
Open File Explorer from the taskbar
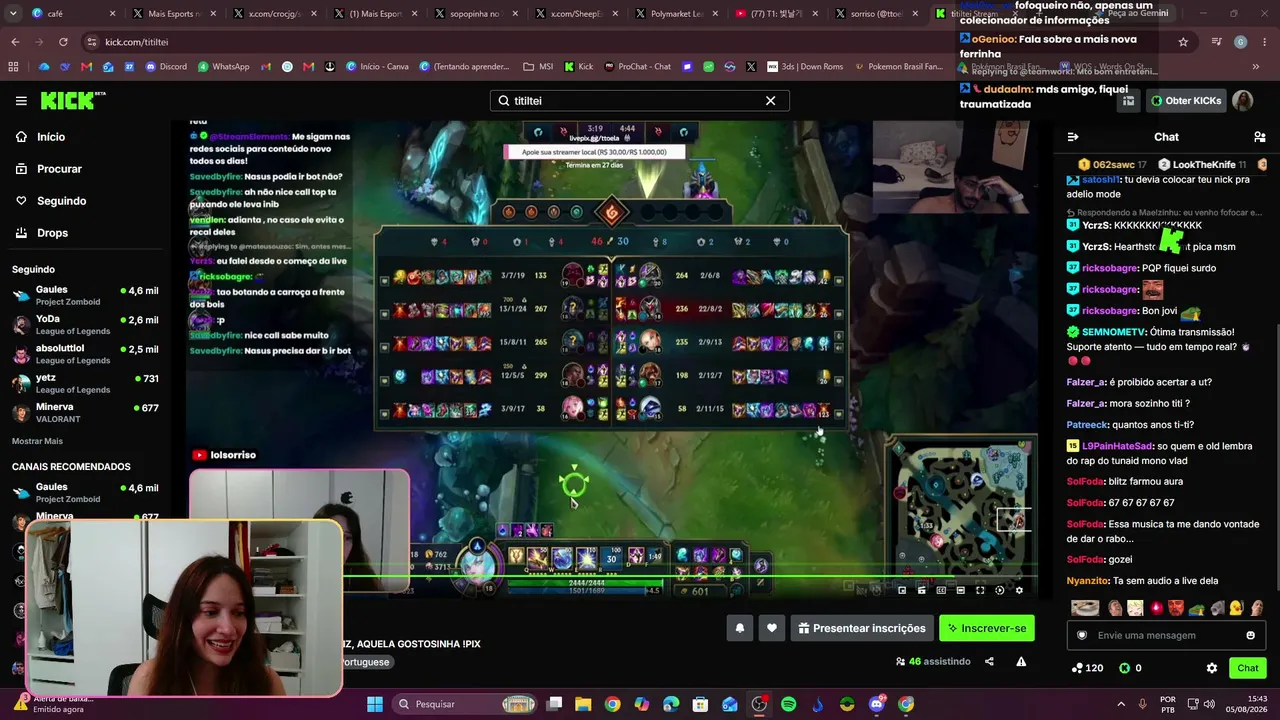pyautogui.click(x=583, y=704)
